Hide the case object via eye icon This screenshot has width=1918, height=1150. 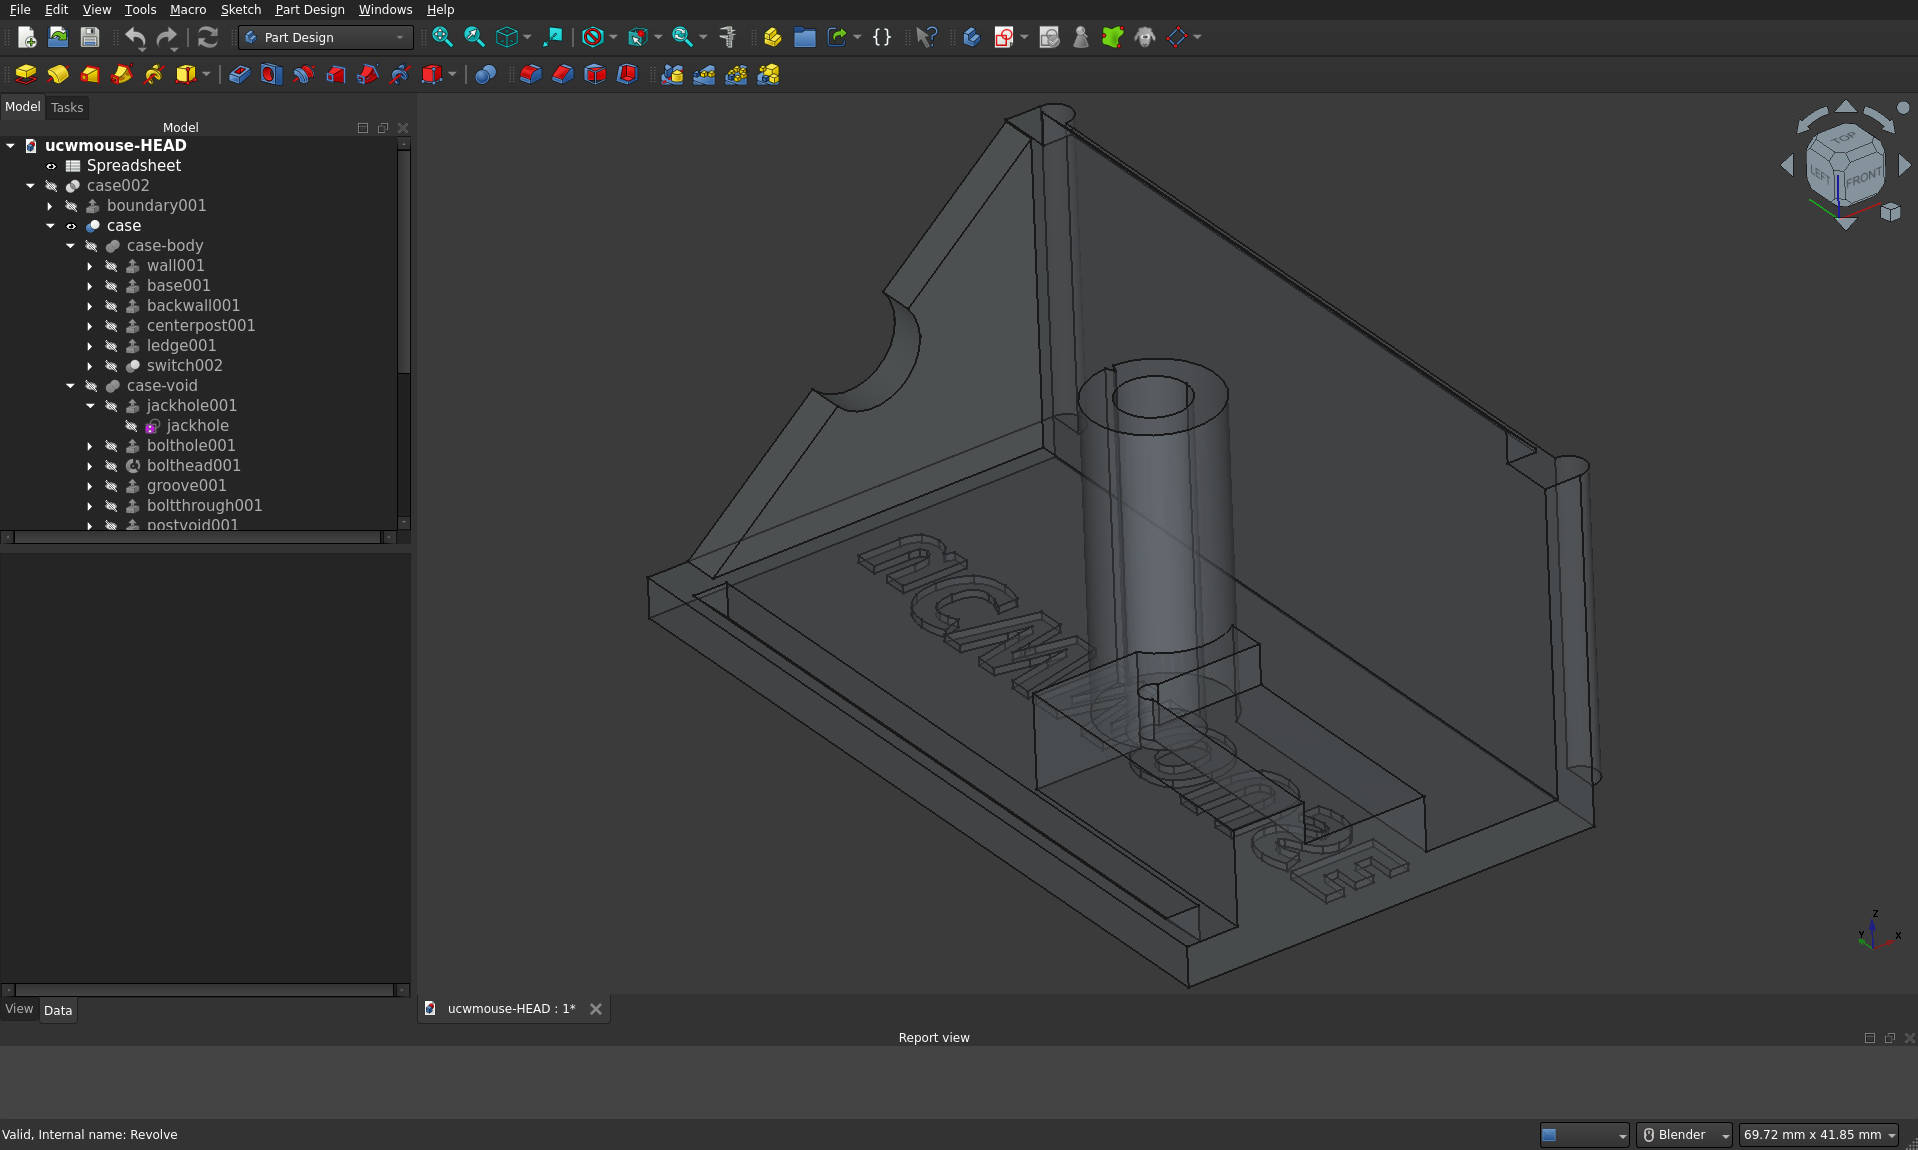click(x=71, y=226)
